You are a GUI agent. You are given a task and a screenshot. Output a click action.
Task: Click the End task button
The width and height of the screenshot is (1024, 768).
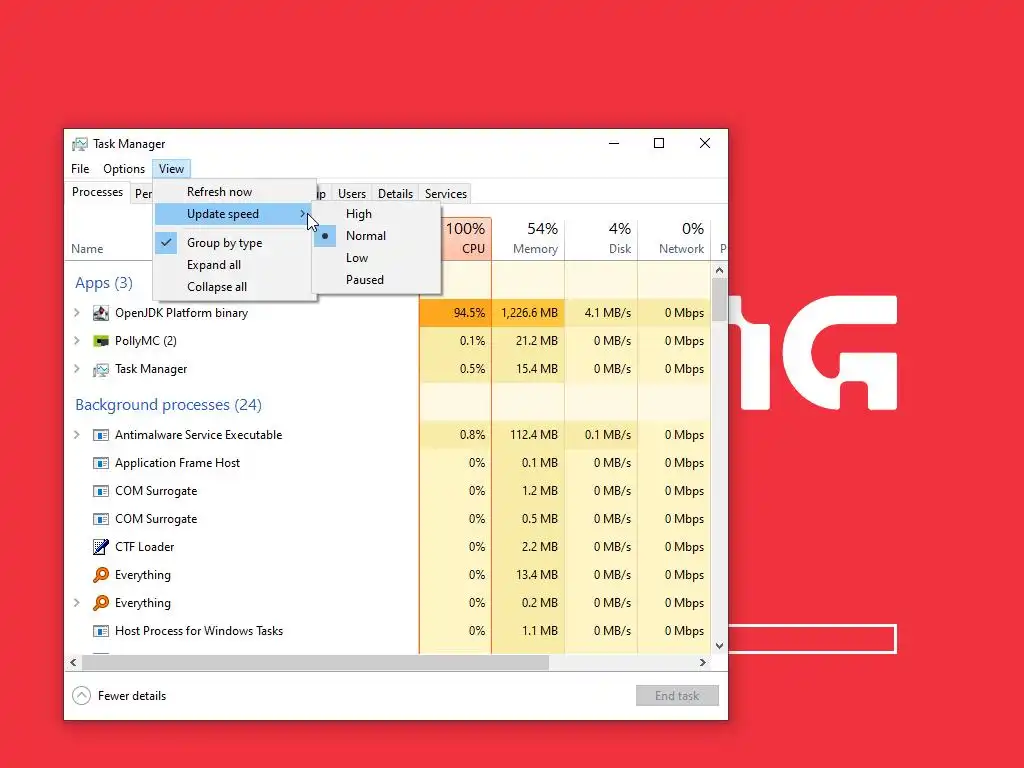677,696
